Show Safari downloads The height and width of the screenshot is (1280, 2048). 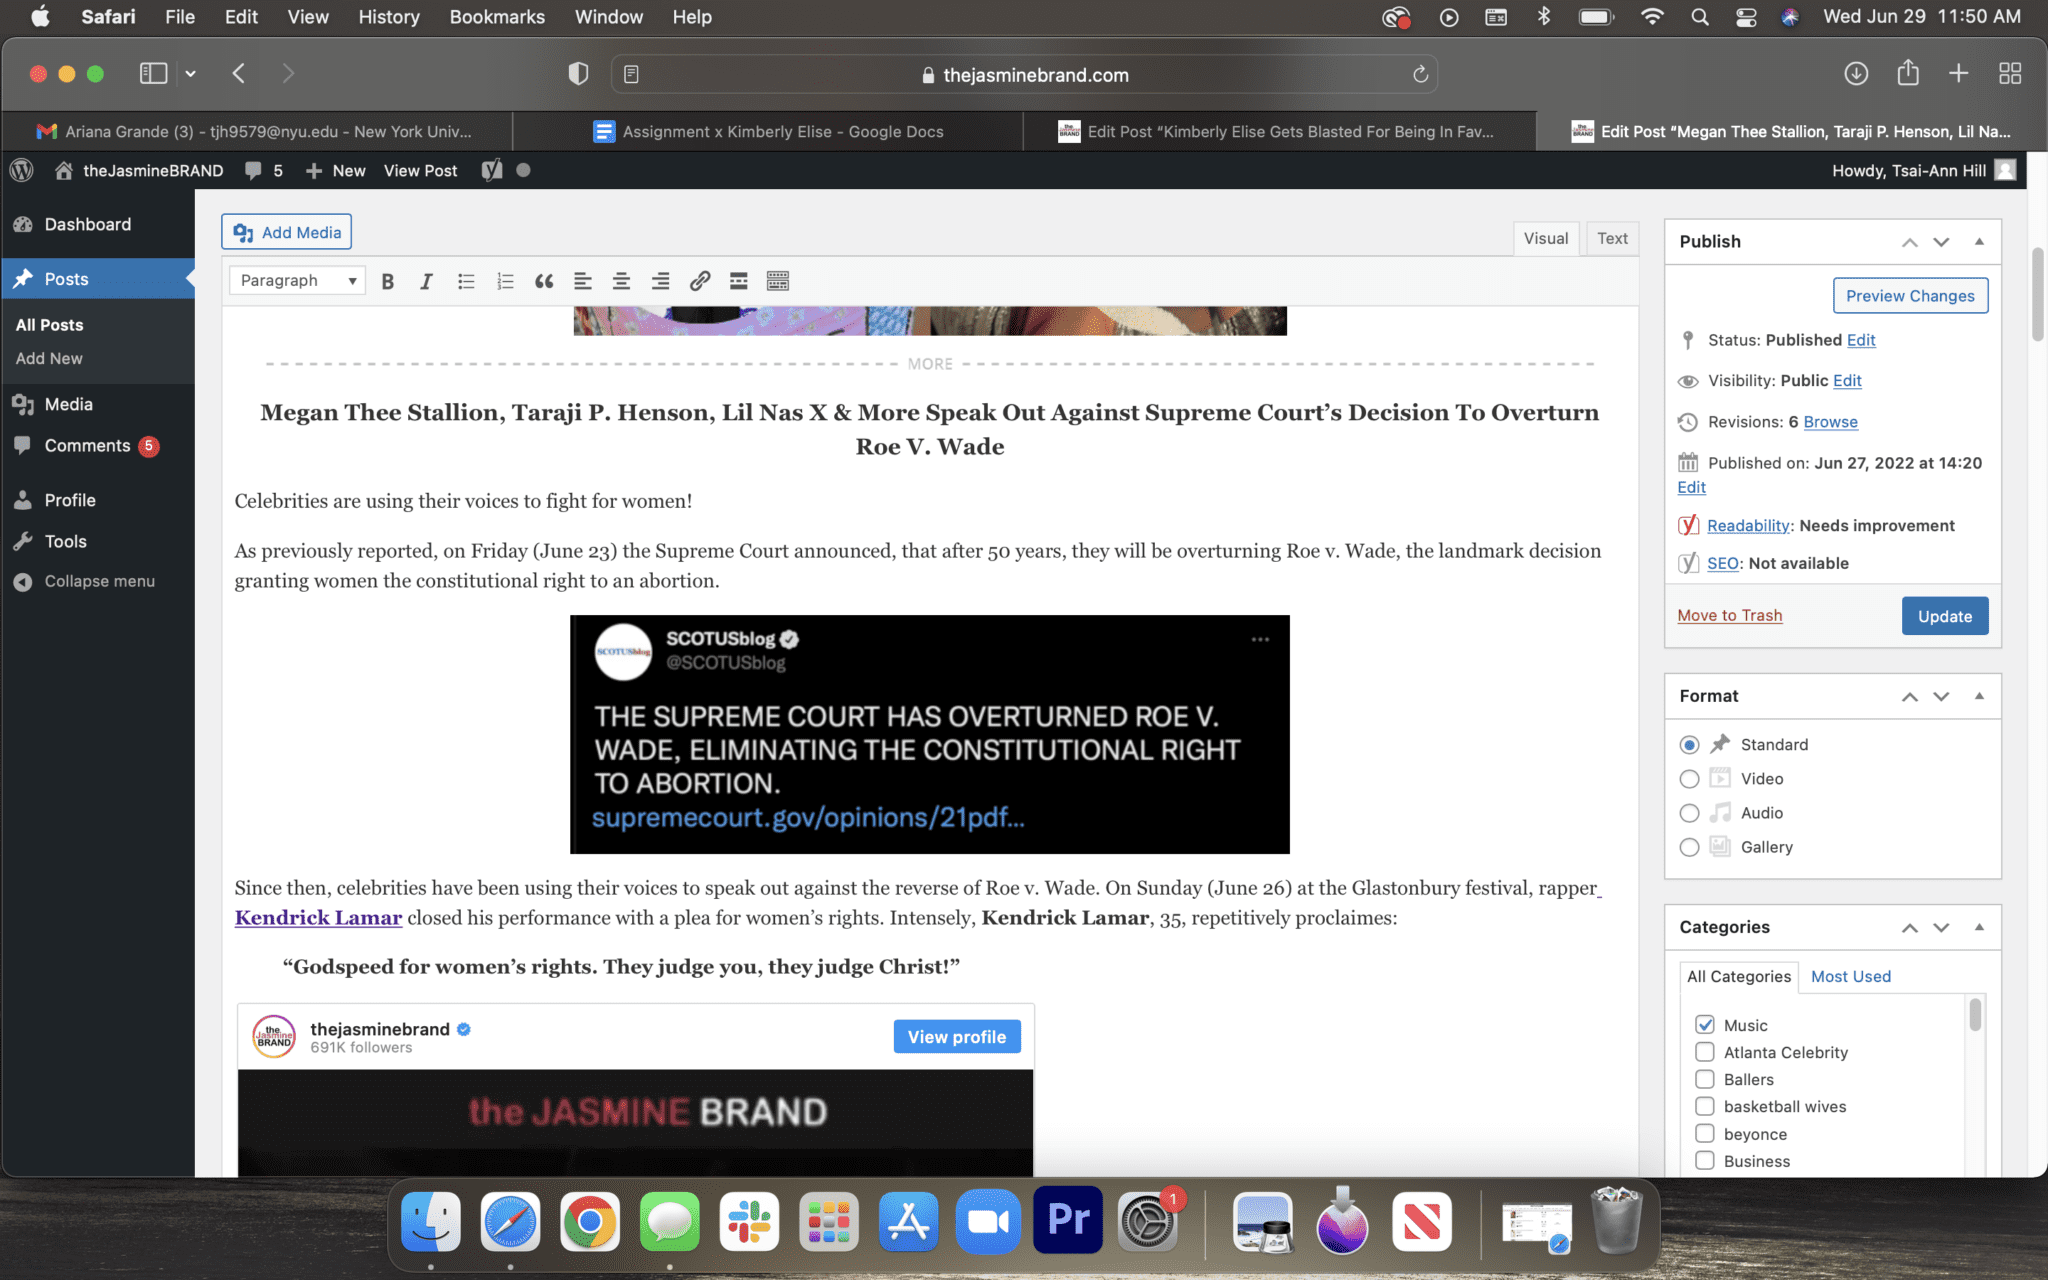click(x=1856, y=73)
